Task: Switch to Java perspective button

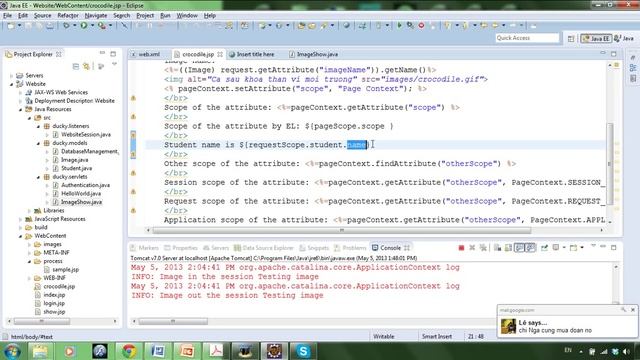Action: (x=624, y=38)
